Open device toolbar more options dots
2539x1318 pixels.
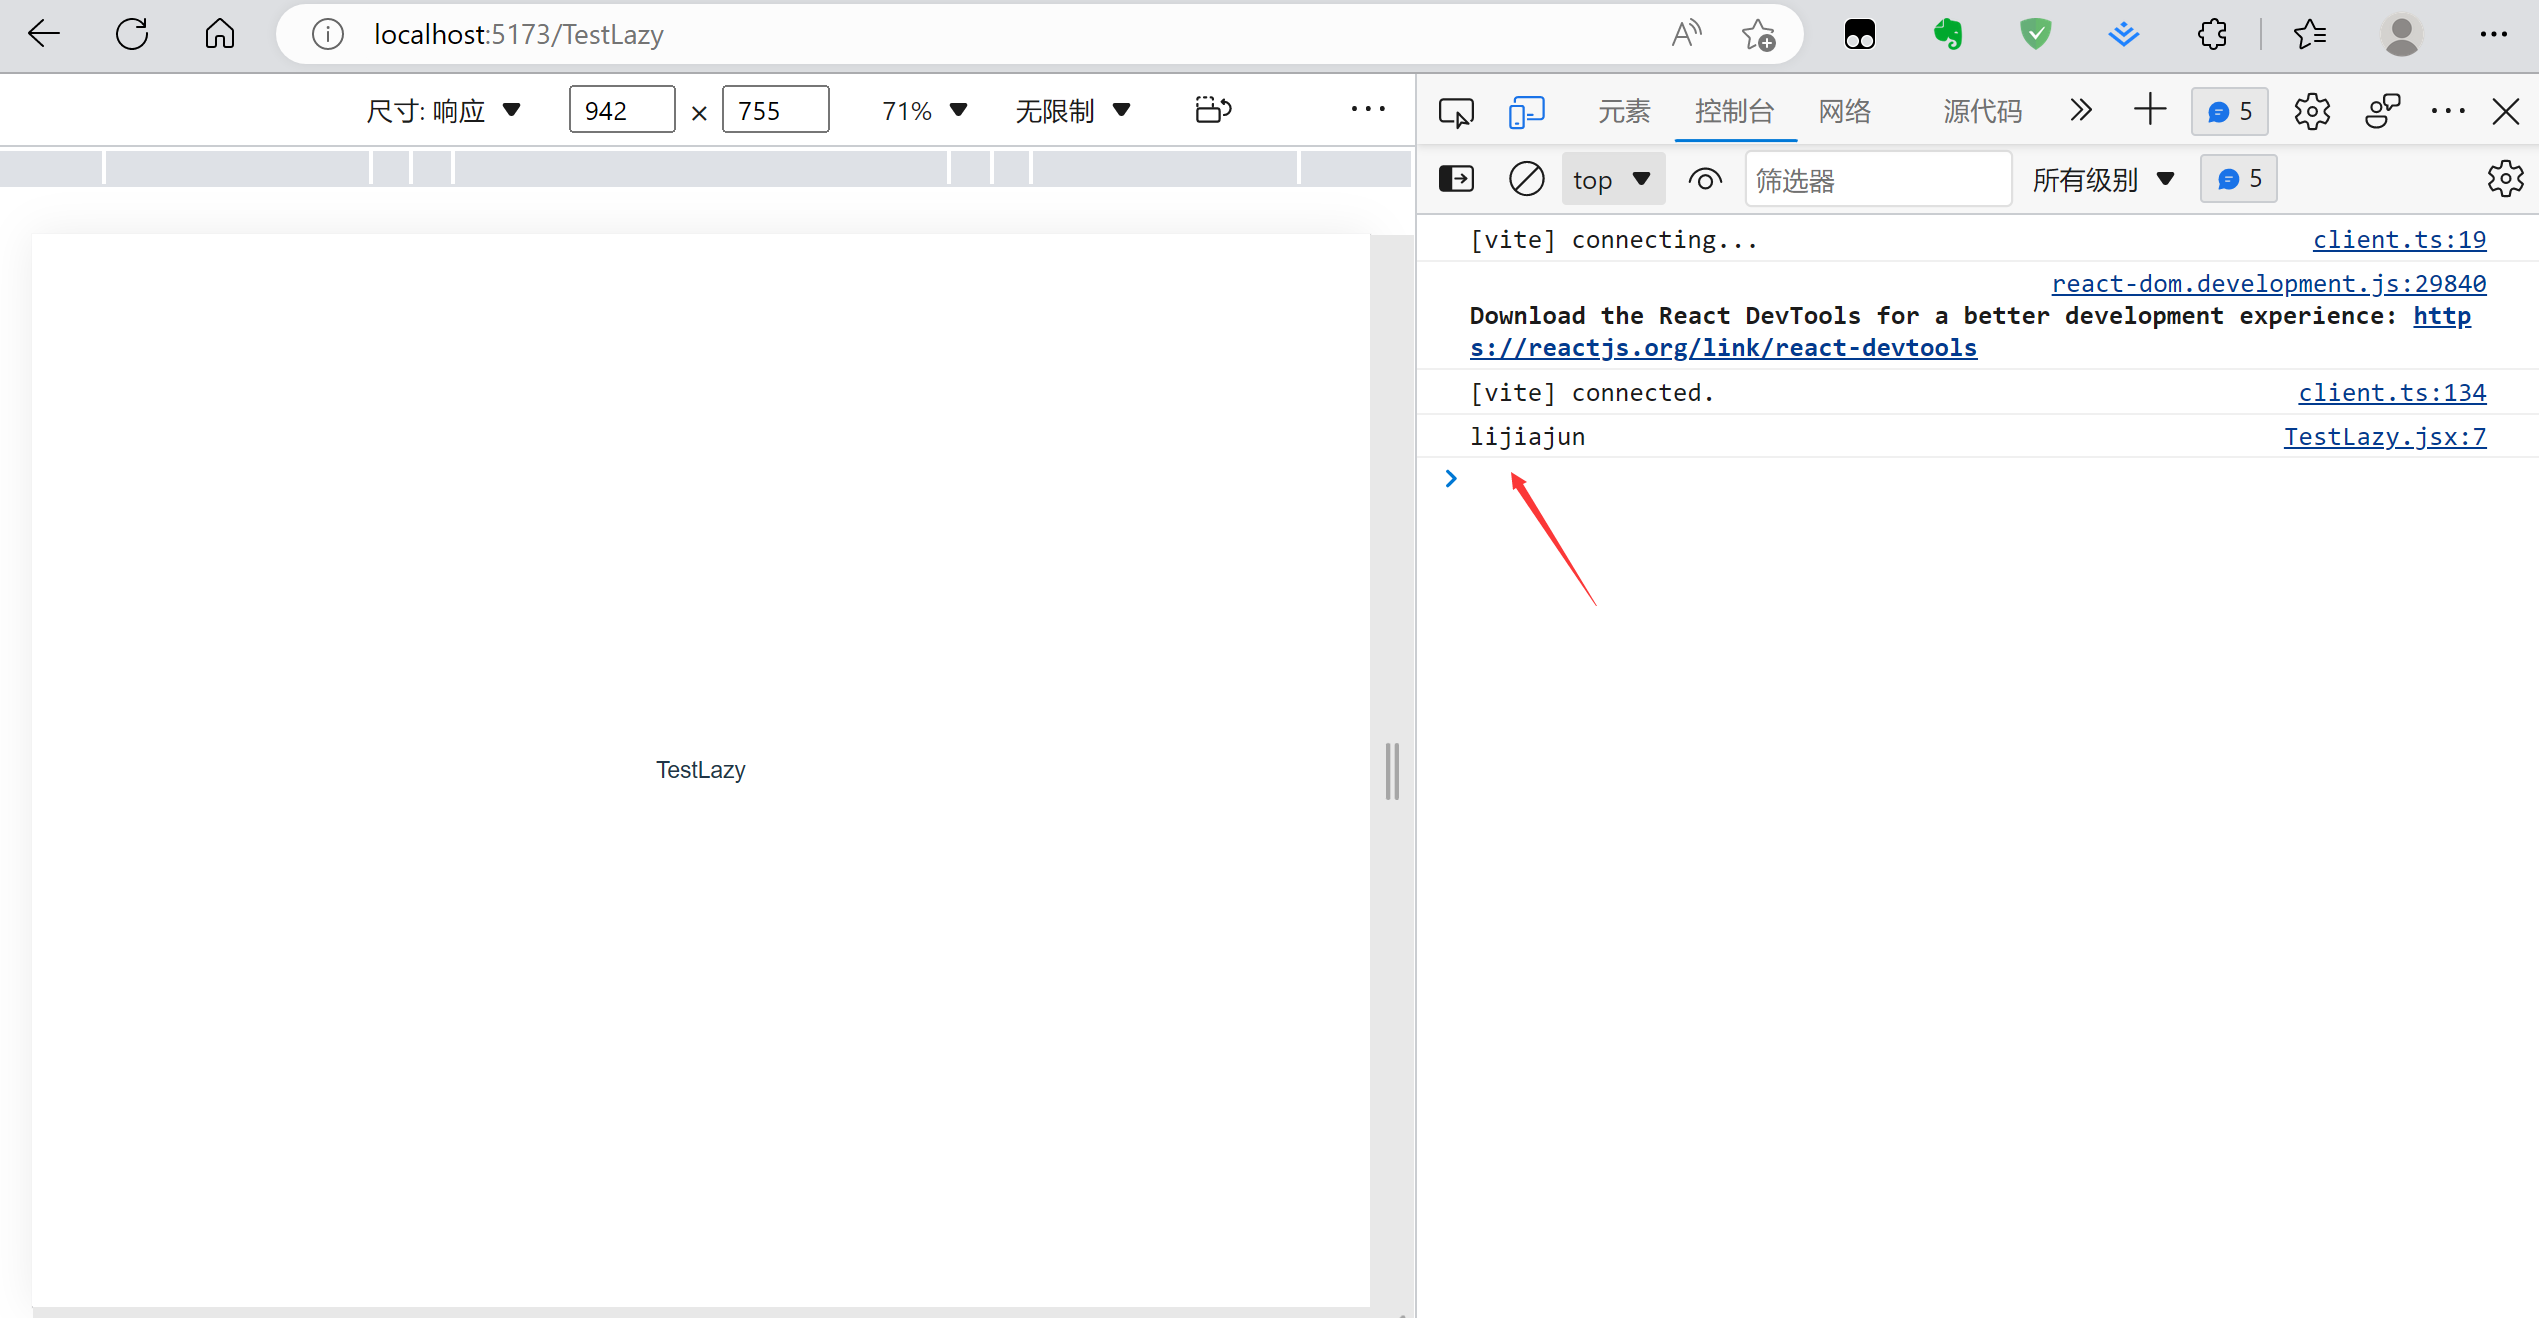[1368, 109]
